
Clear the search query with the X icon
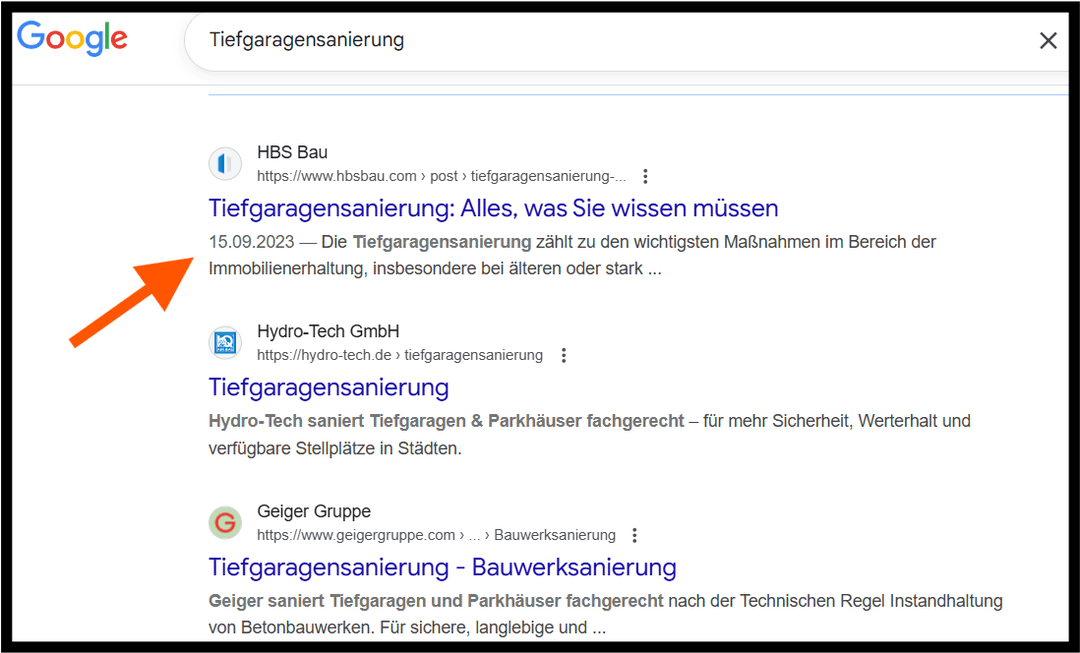tap(1048, 40)
